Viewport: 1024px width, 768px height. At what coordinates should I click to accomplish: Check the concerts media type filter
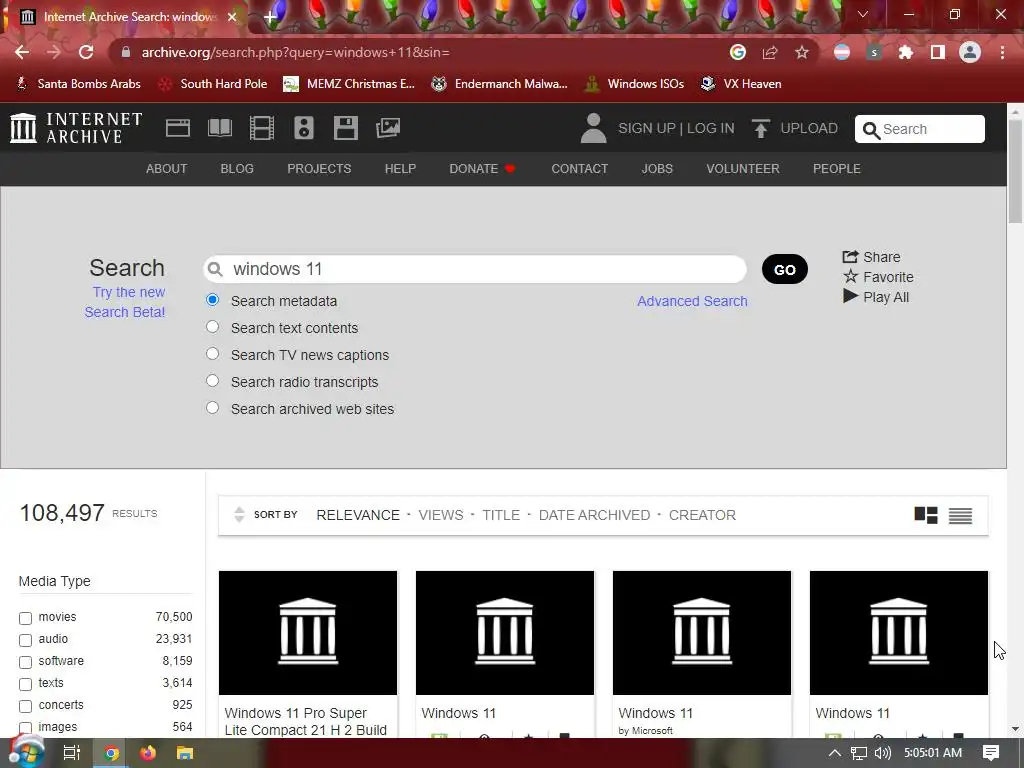pyautogui.click(x=25, y=706)
